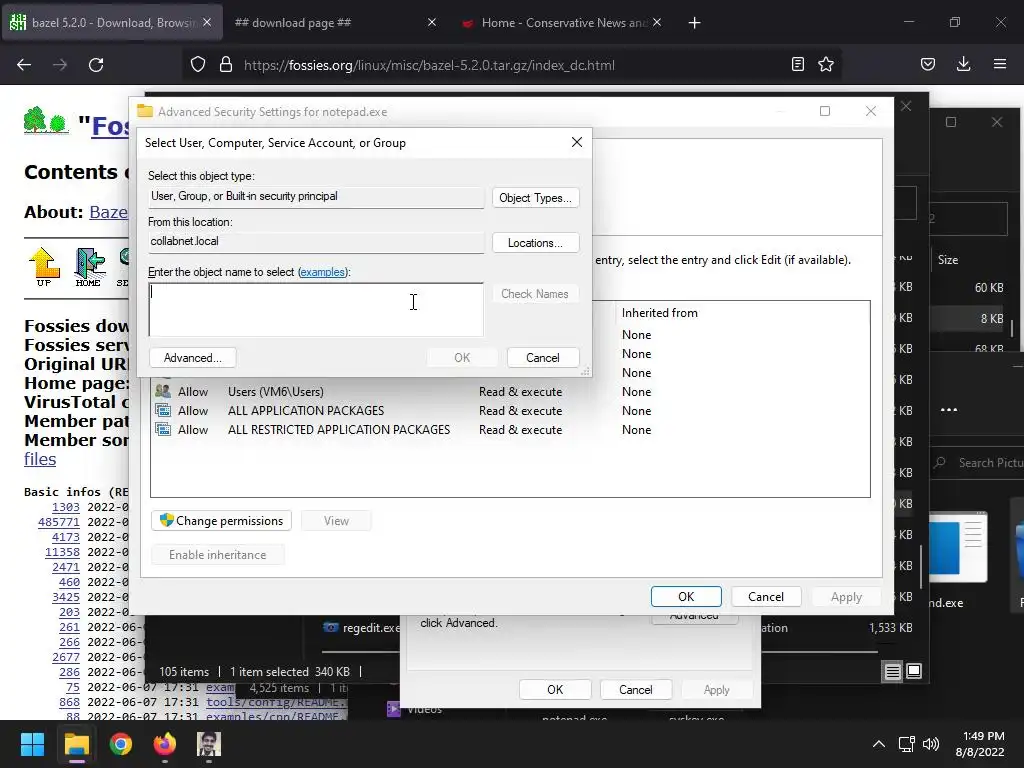1024x768 pixels.
Task: Click the Fossies tree logo
Action: click(x=45, y=122)
